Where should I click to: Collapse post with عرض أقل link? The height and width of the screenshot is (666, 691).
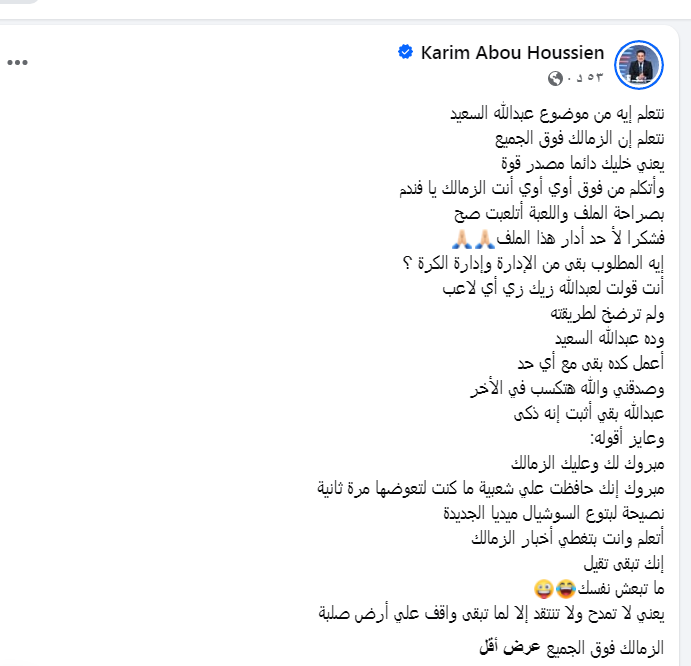509,647
